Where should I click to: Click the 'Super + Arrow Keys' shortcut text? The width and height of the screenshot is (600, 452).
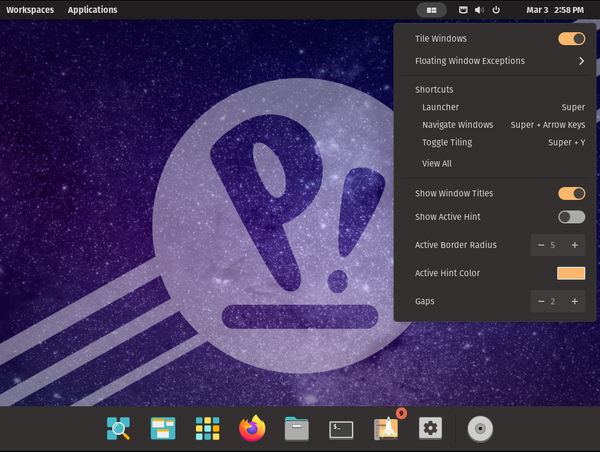(x=548, y=125)
